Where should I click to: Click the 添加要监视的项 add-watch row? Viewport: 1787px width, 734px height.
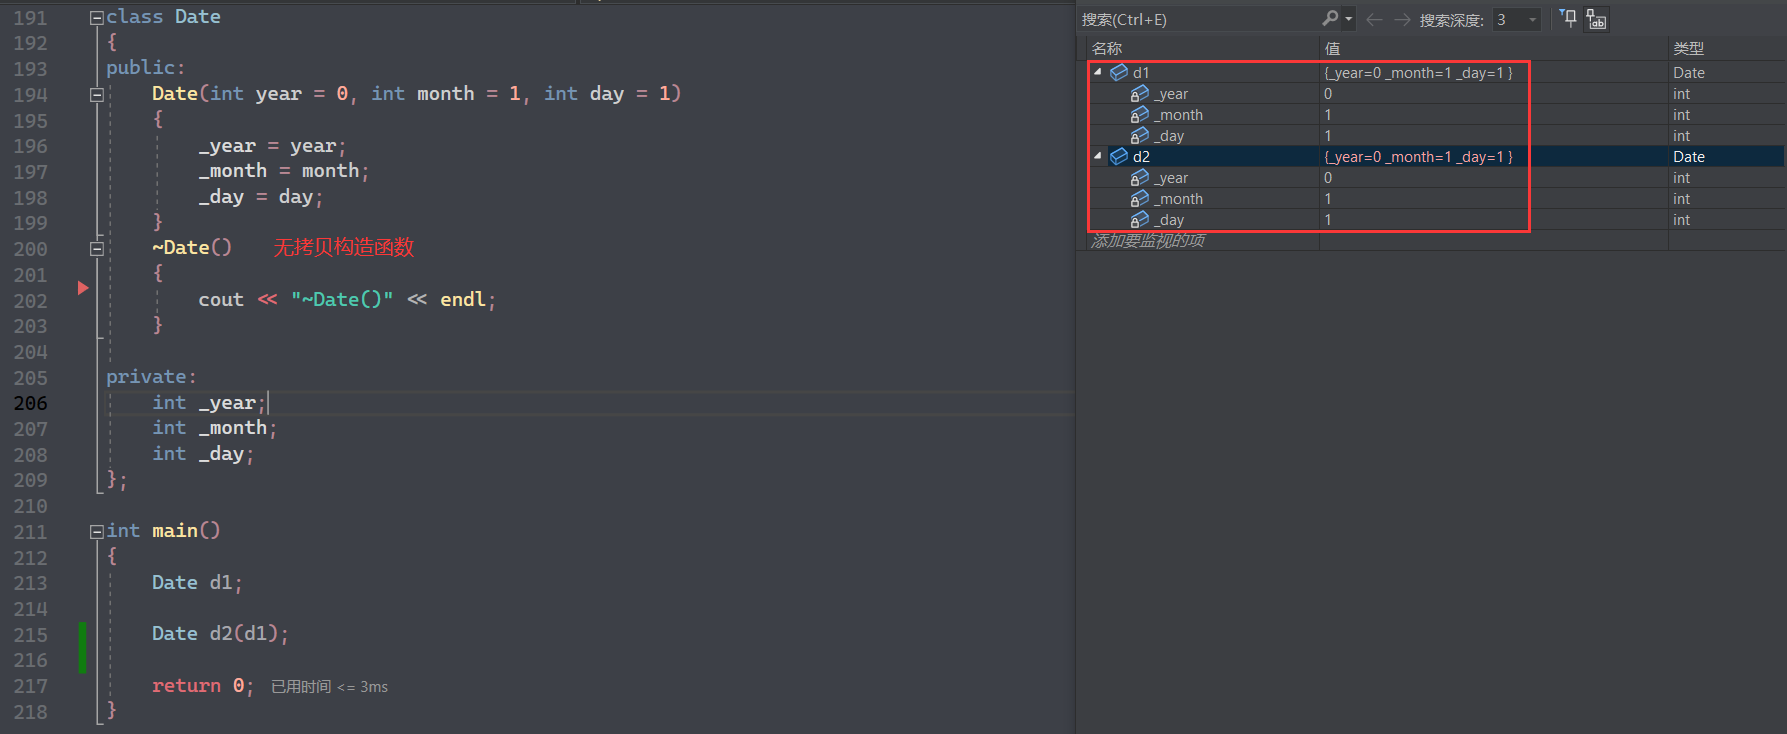point(1148,241)
